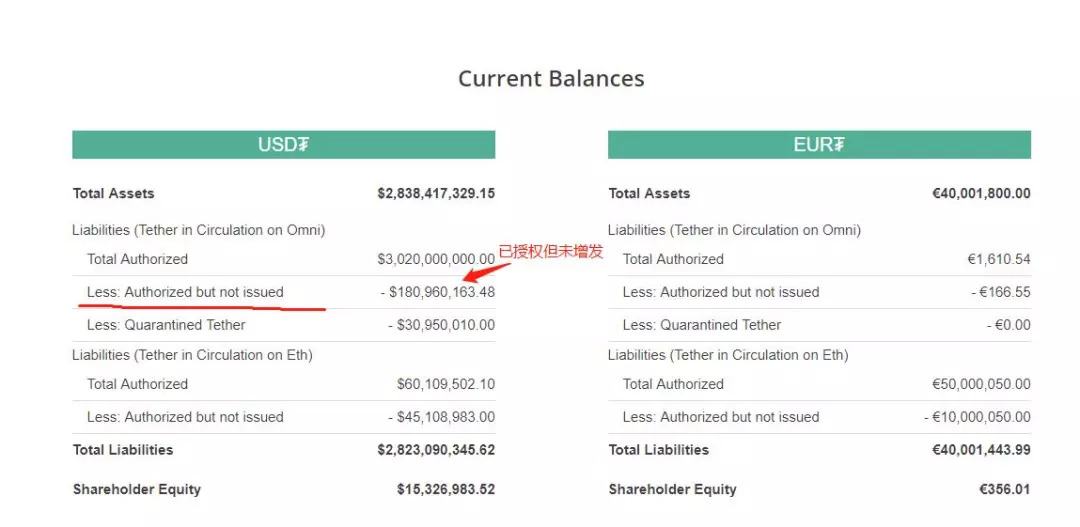The height and width of the screenshot is (527, 1080).
Task: Click EUR Omni Total Authorized €1,610.54
Action: (999, 260)
